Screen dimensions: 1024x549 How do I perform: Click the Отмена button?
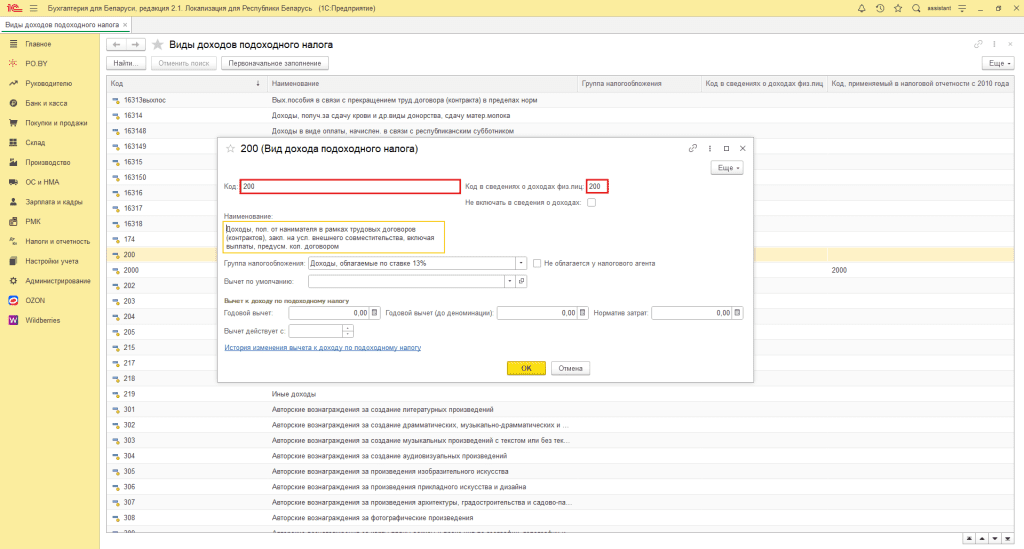pos(570,368)
